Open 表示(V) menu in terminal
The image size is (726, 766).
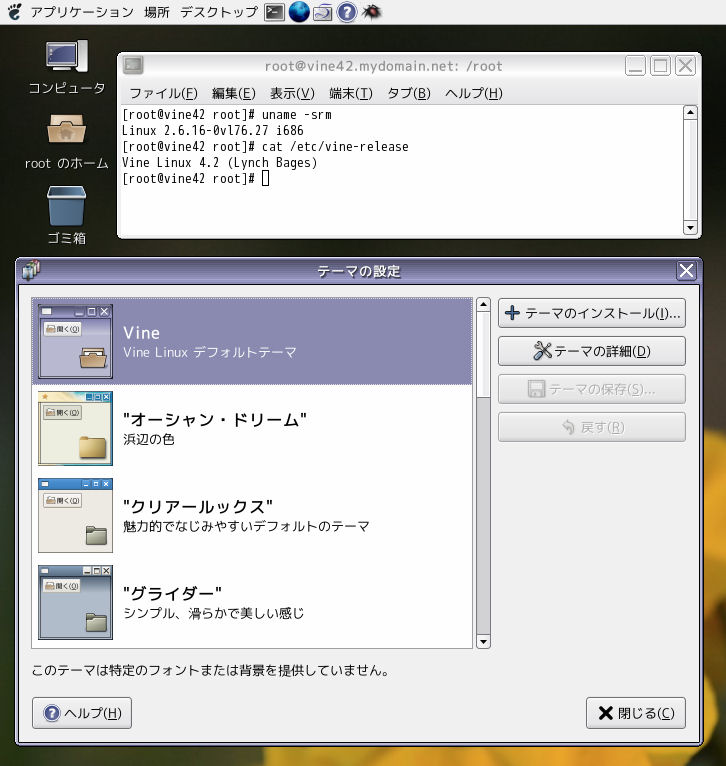click(292, 93)
